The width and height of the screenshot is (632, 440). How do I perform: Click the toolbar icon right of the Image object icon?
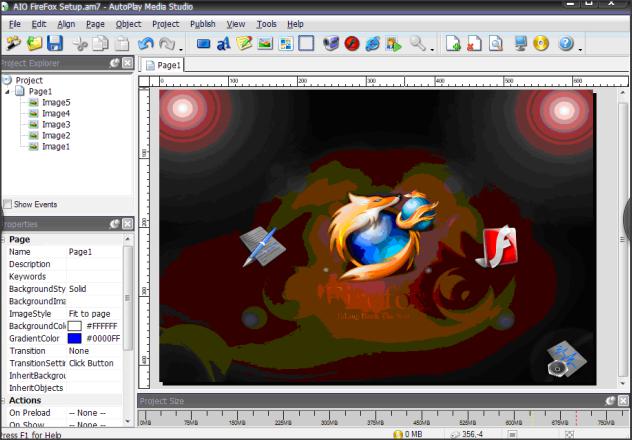(x=286, y=43)
